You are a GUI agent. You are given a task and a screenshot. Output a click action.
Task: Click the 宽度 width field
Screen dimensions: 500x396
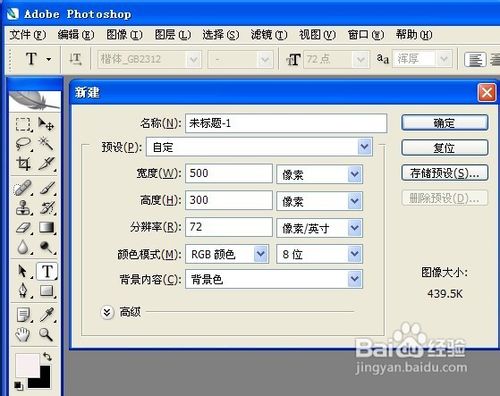[229, 173]
